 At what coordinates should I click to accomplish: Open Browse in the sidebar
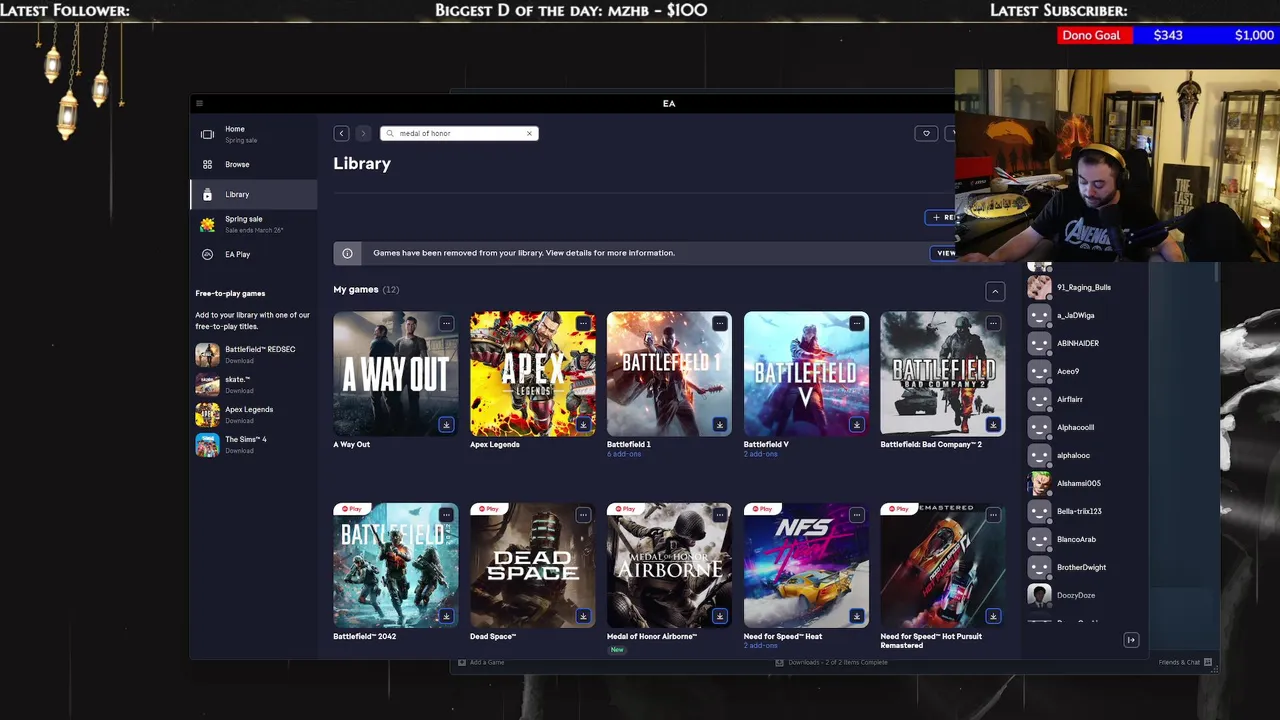coord(254,164)
